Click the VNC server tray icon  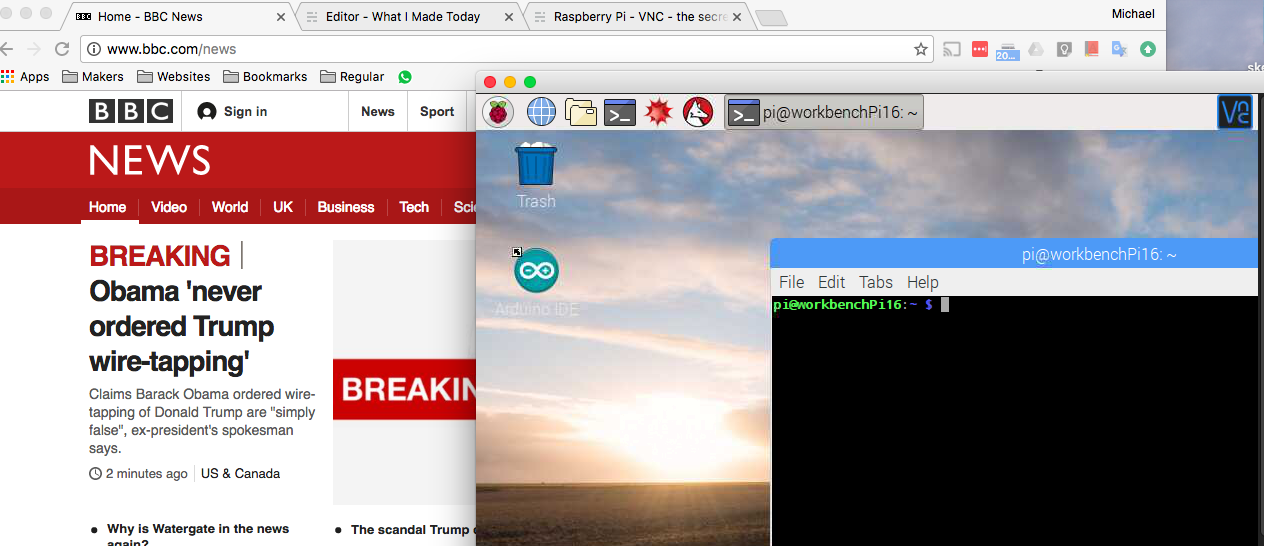[x=1235, y=112]
